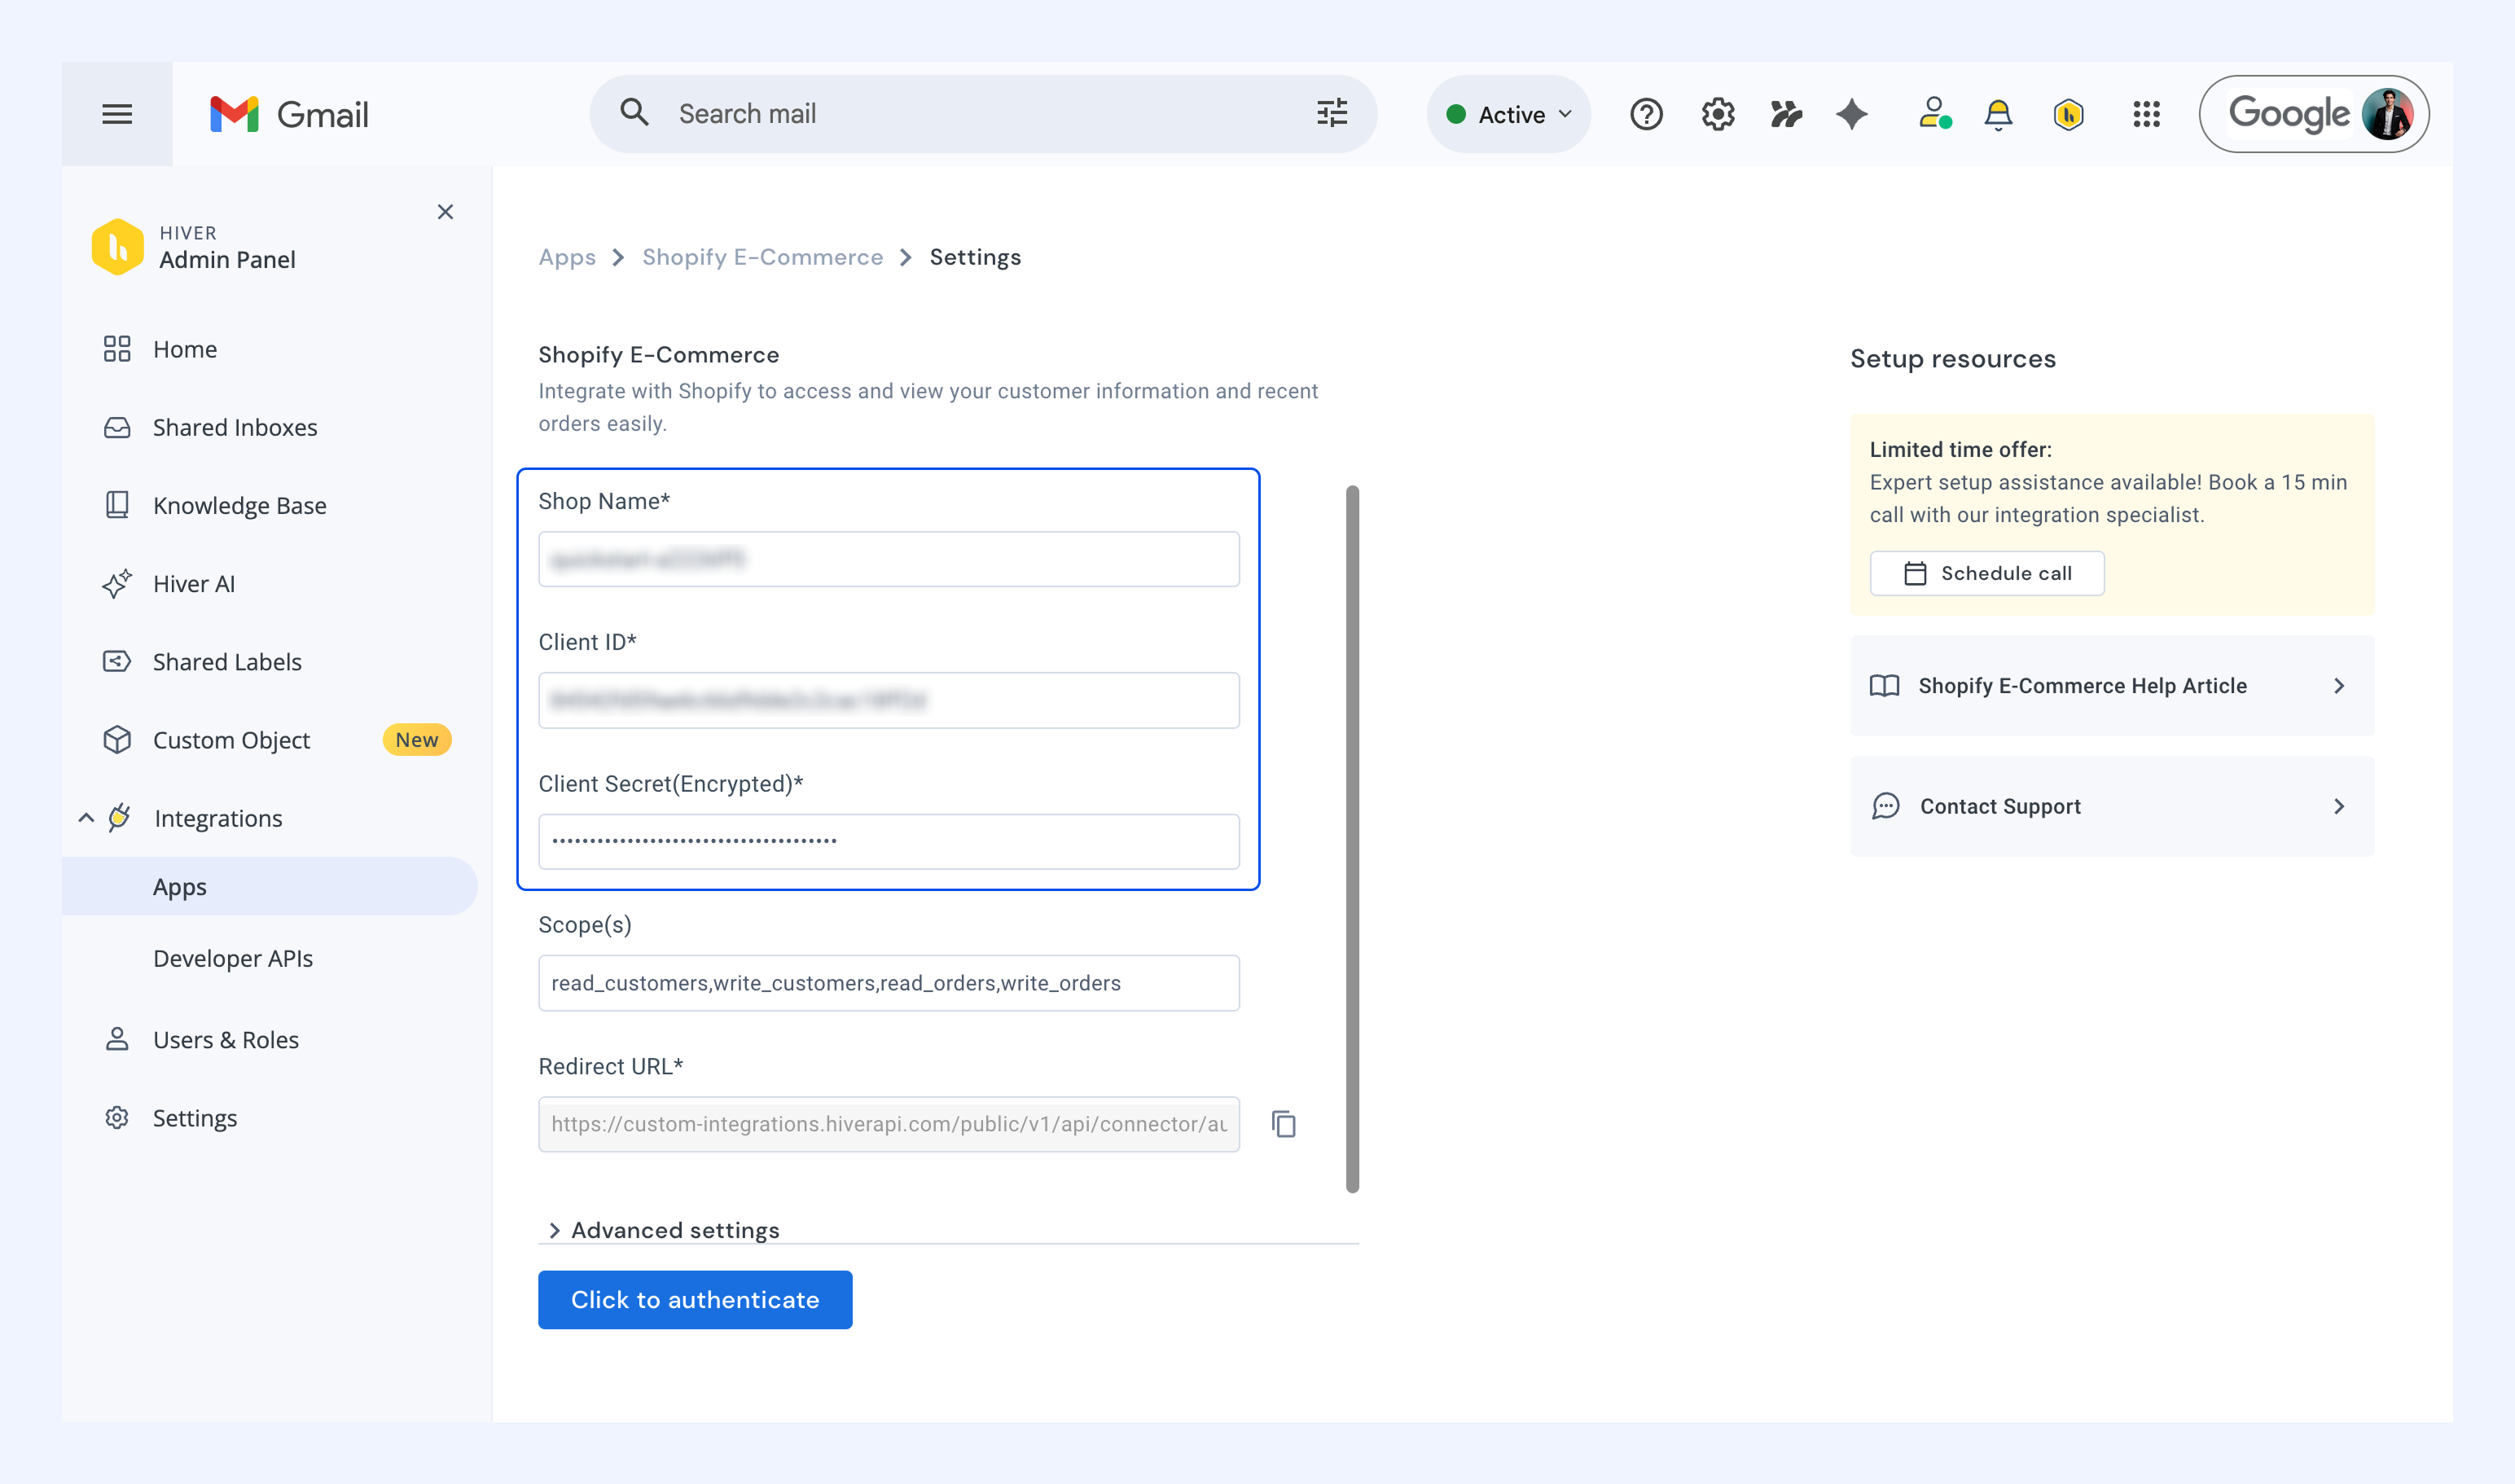
Task: Click the New badge on Custom Object
Action: point(417,740)
